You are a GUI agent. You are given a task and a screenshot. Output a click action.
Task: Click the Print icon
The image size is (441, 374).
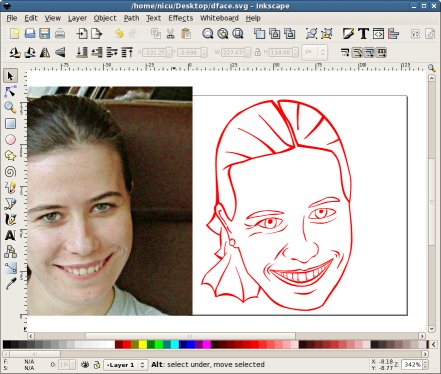(x=60, y=33)
